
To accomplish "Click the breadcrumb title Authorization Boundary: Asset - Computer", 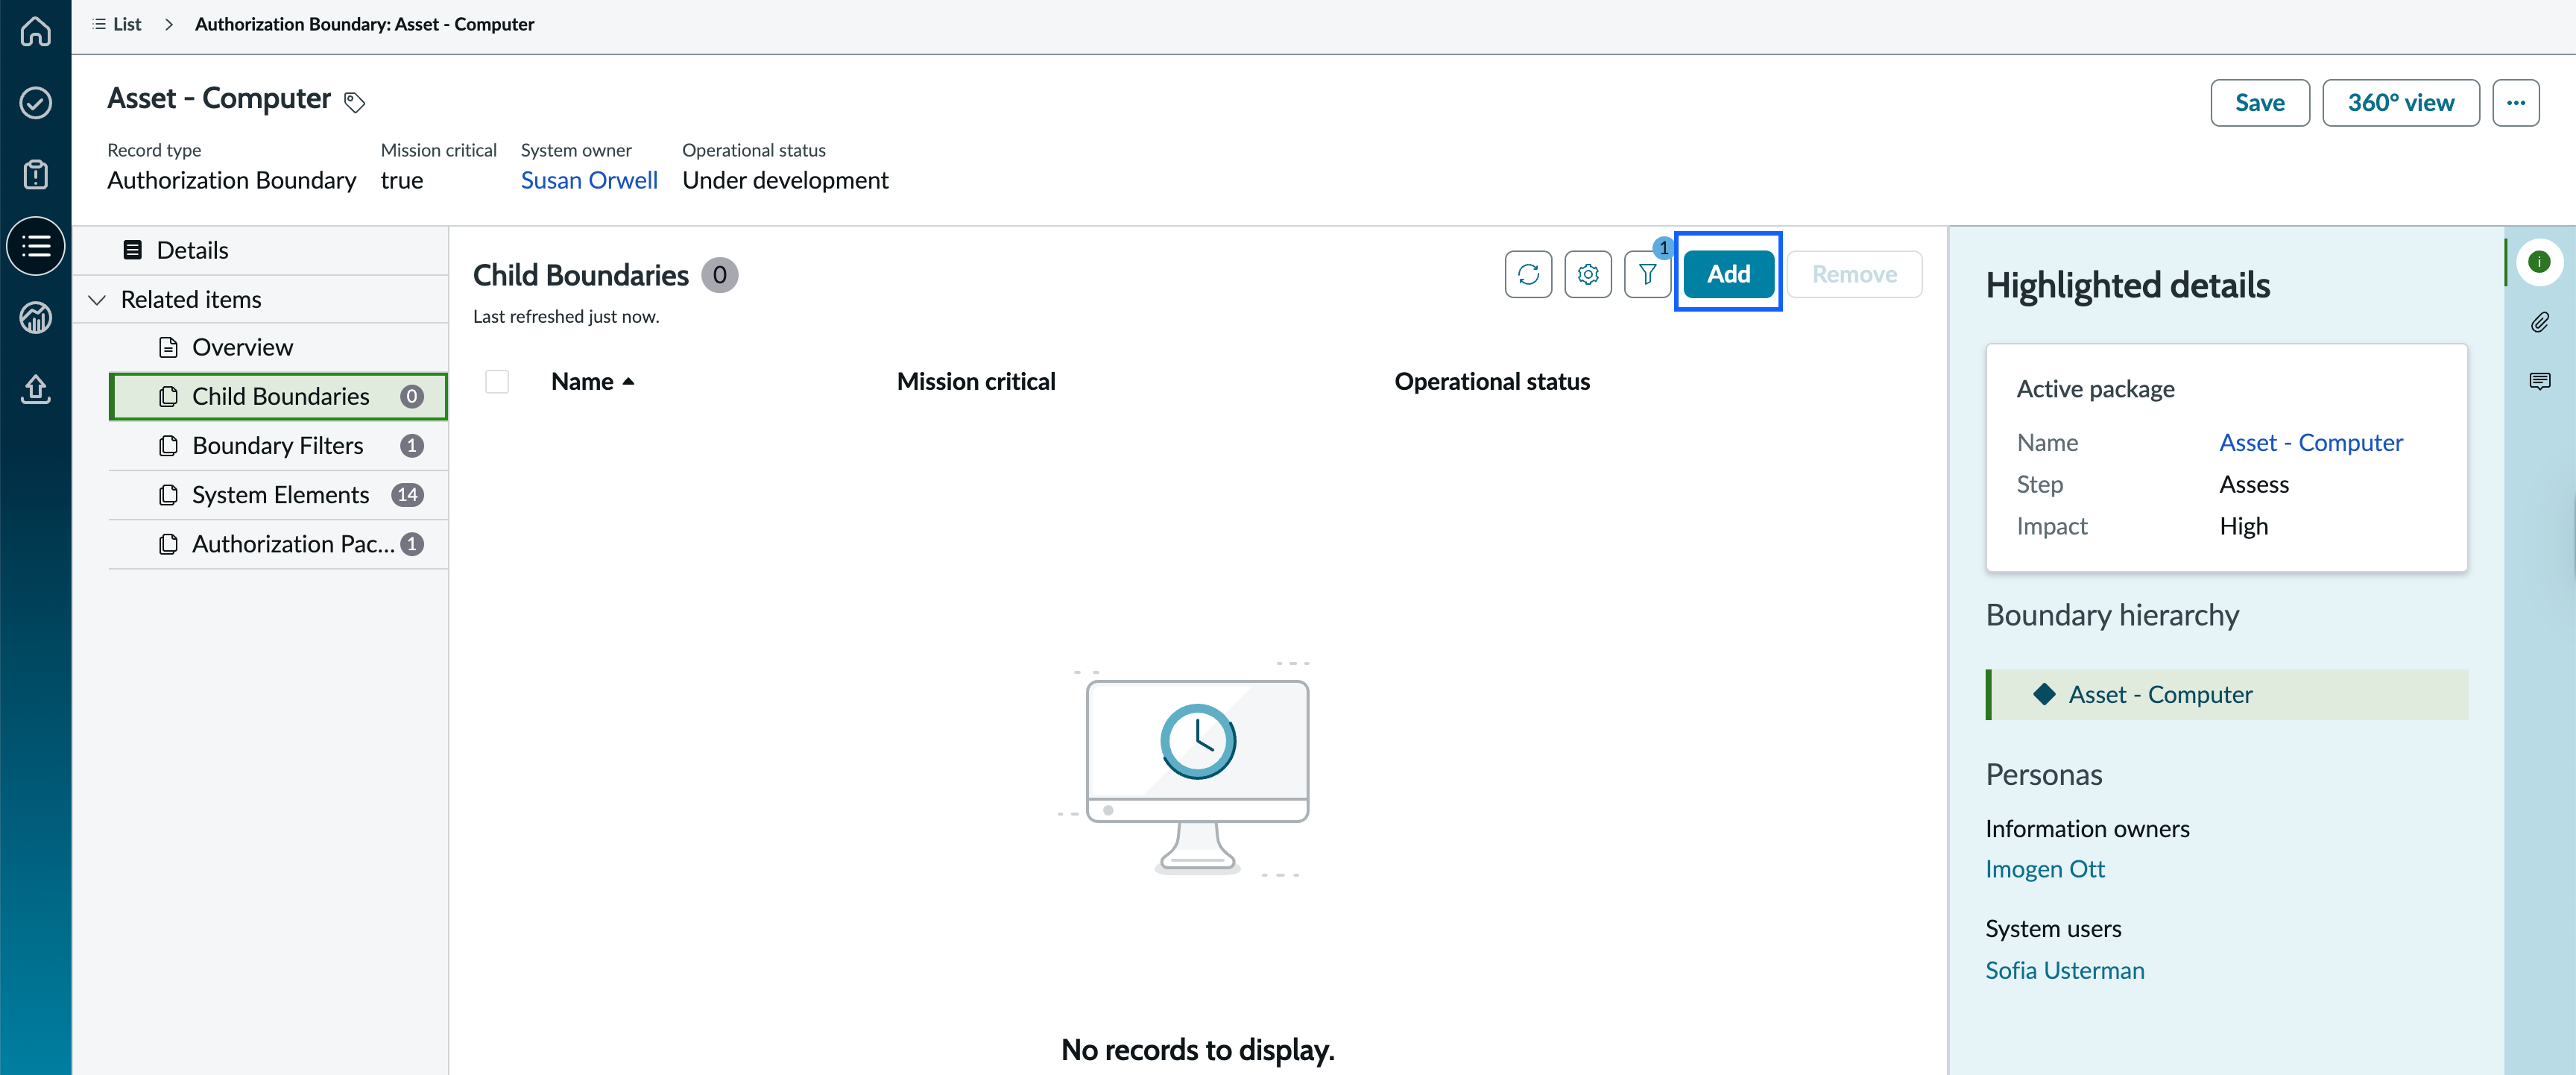I will [x=365, y=24].
